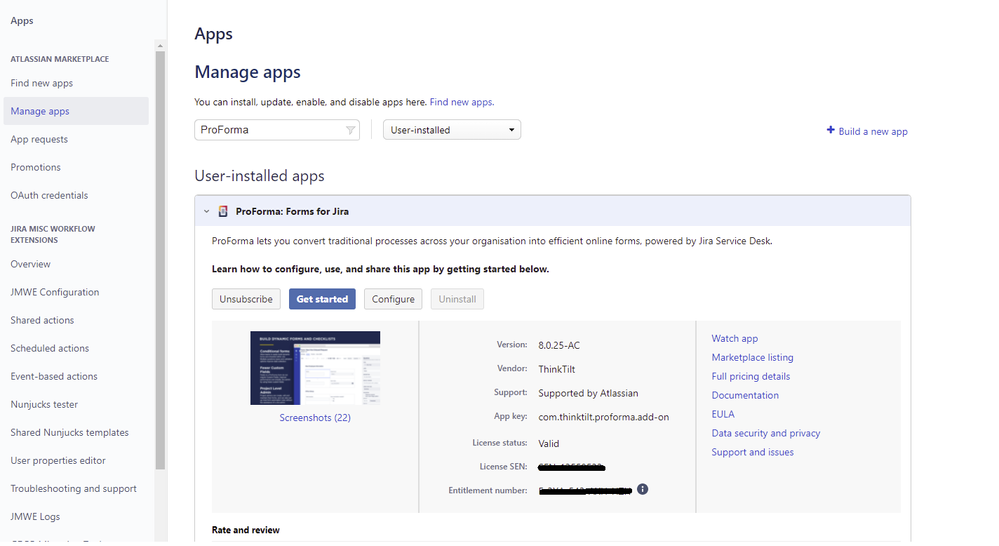This screenshot has width=999, height=546.
Task: Open JMWE Overview sidebar item
Action: (30, 264)
